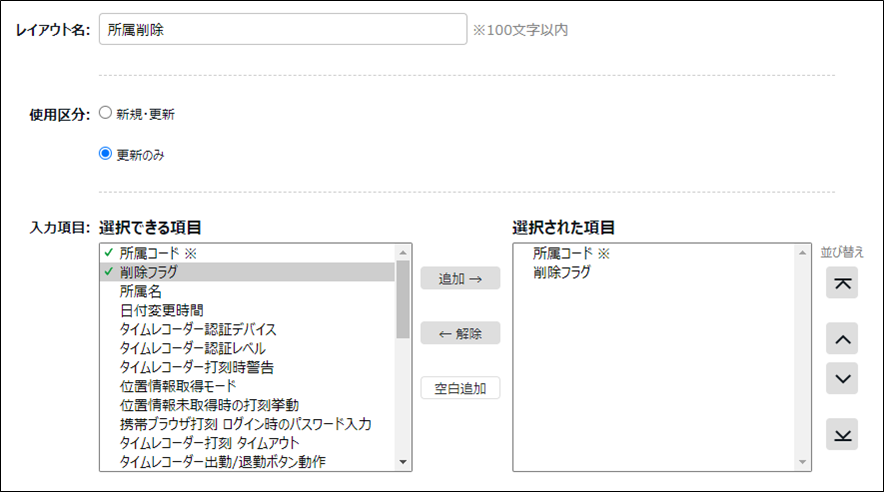Click the レイアウト名 input field

(x=283, y=29)
